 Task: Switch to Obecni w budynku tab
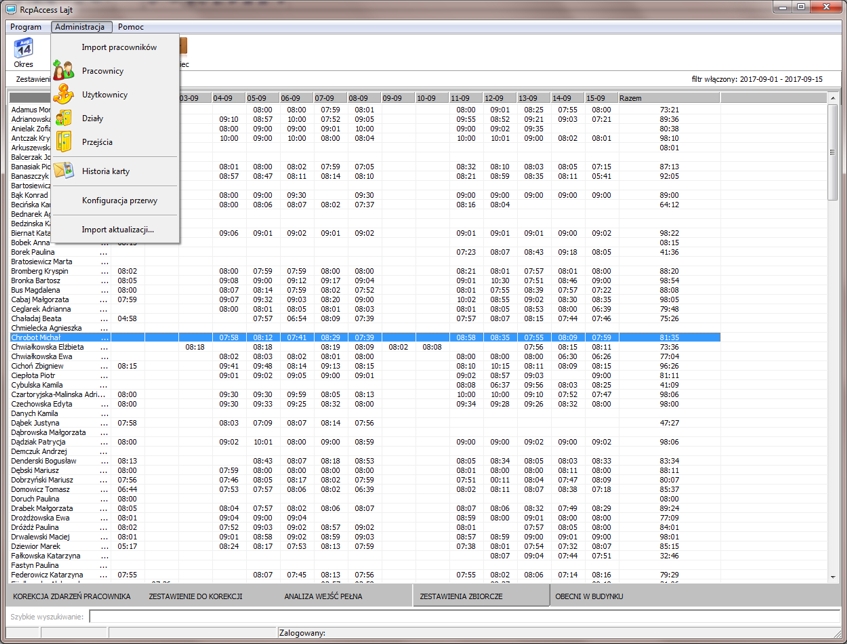[590, 596]
